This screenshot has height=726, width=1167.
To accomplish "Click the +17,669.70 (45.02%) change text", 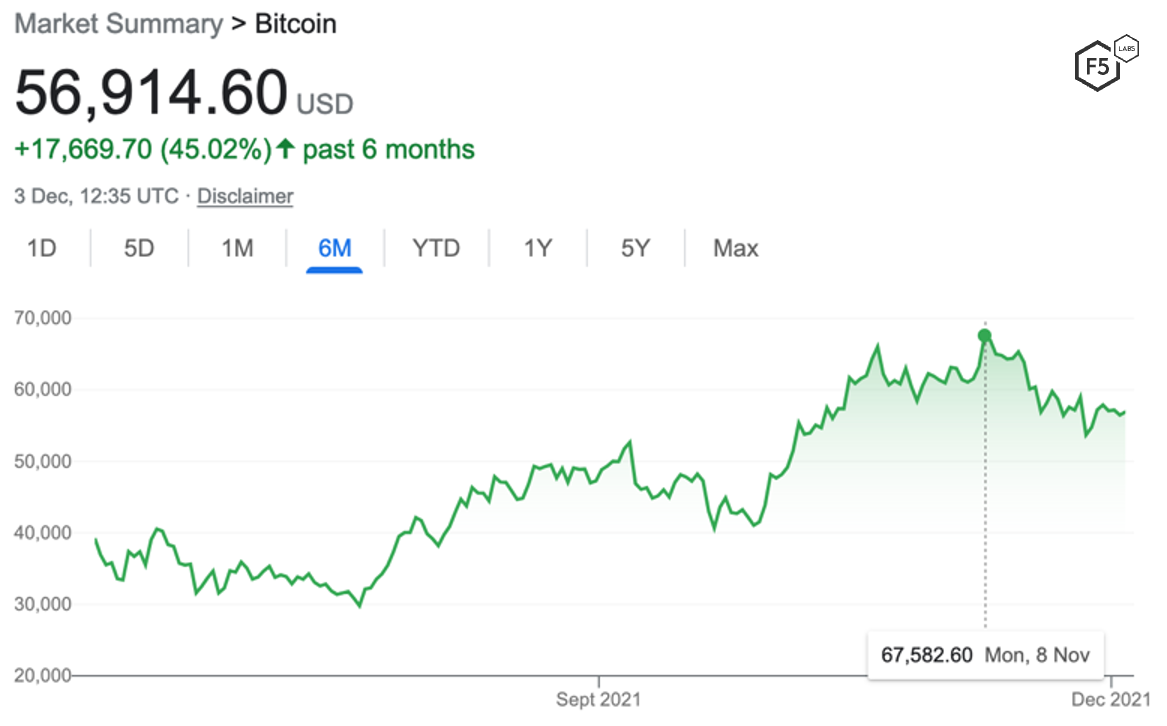I will pyautogui.click(x=142, y=150).
